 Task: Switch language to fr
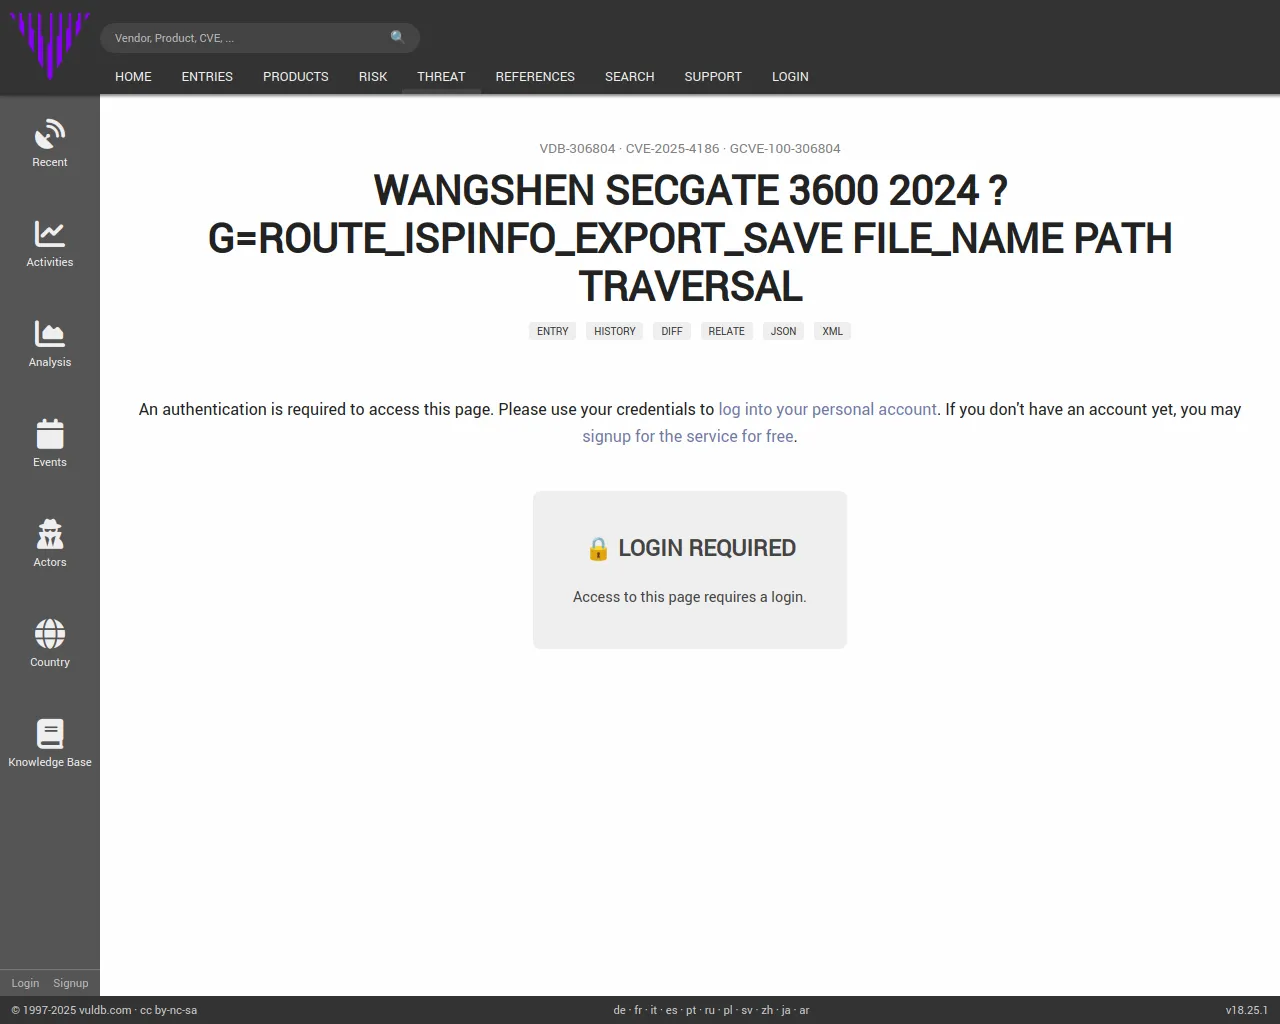[638, 1010]
